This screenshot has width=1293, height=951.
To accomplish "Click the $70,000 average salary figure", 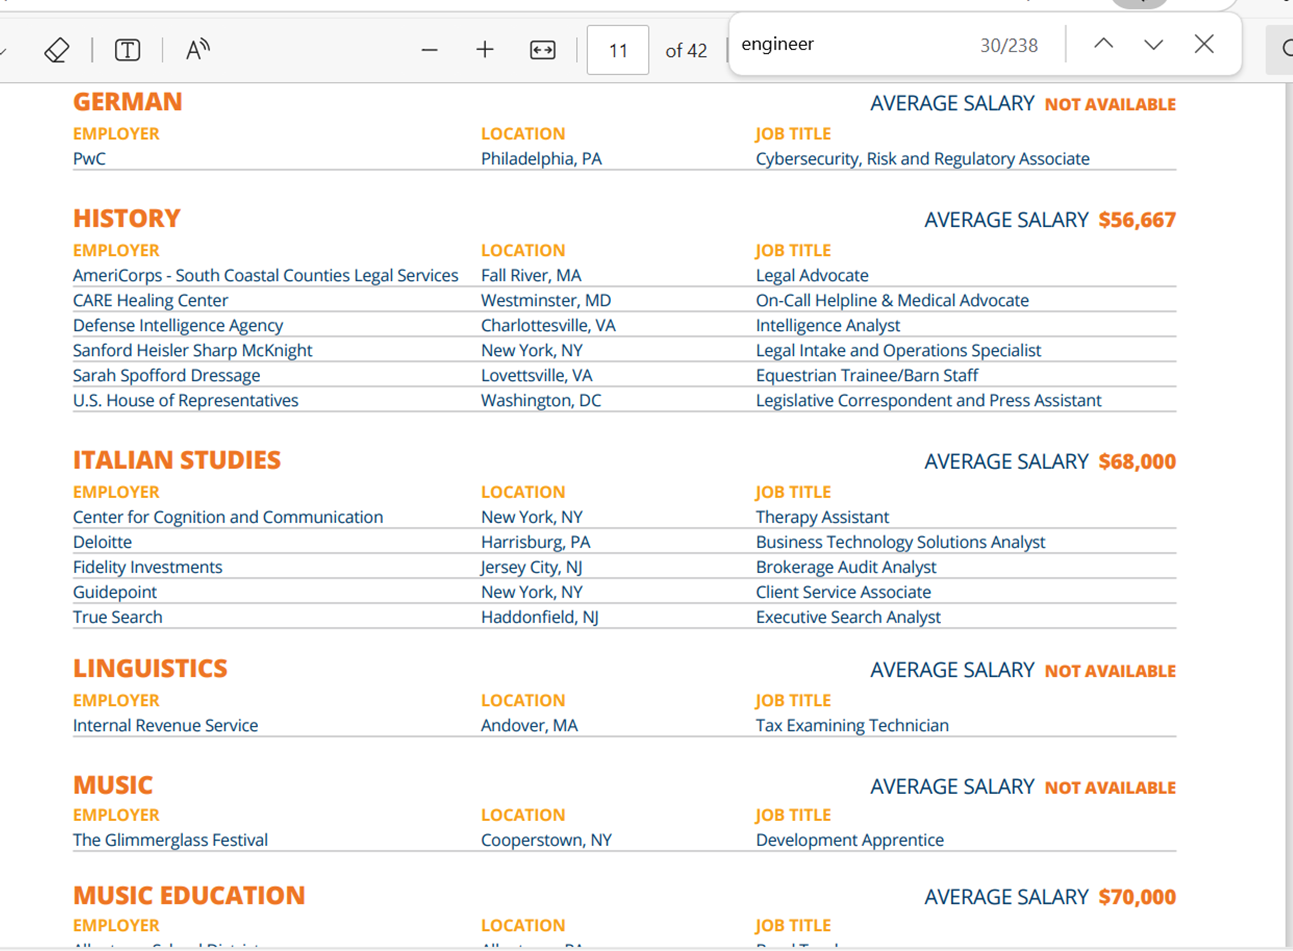I will point(1137,897).
